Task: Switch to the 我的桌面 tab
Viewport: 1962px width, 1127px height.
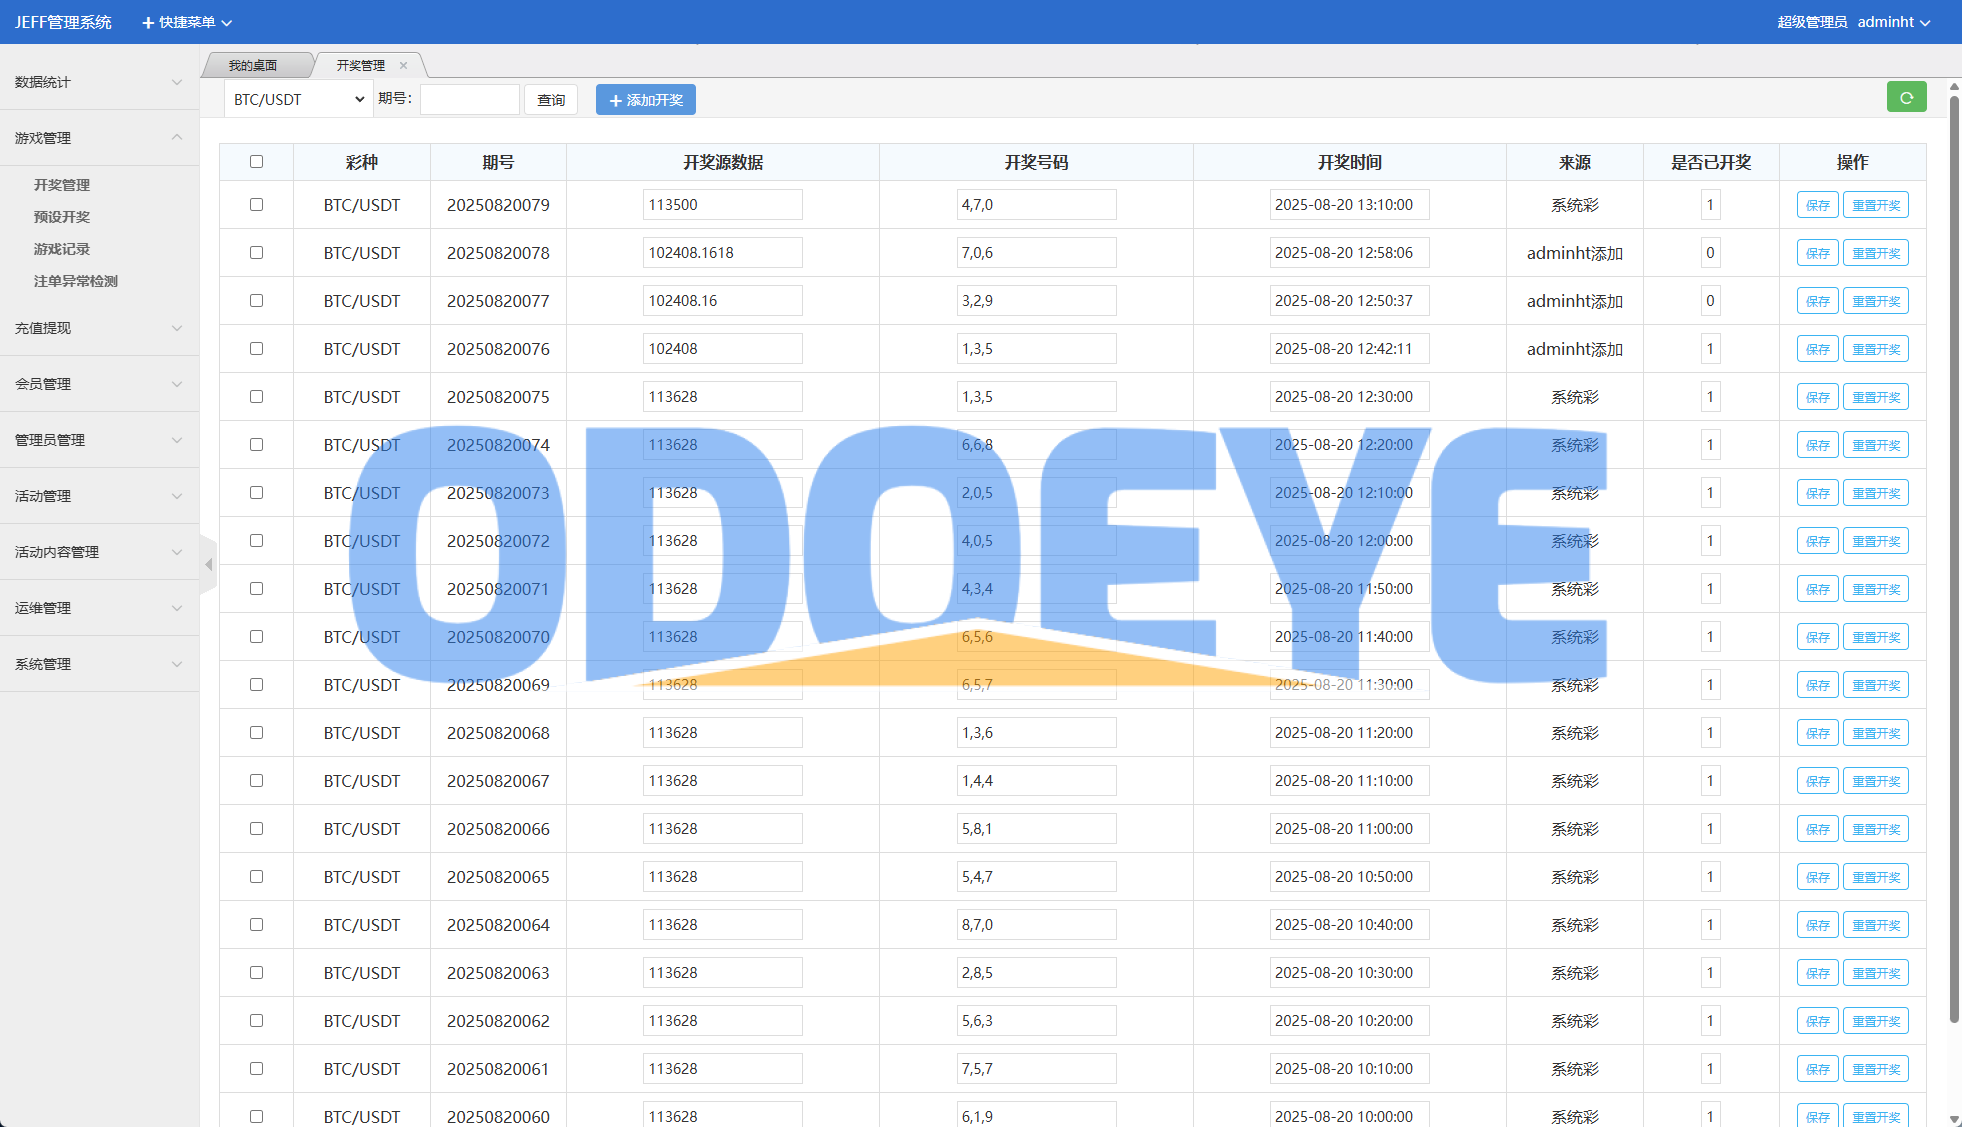Action: (x=253, y=66)
